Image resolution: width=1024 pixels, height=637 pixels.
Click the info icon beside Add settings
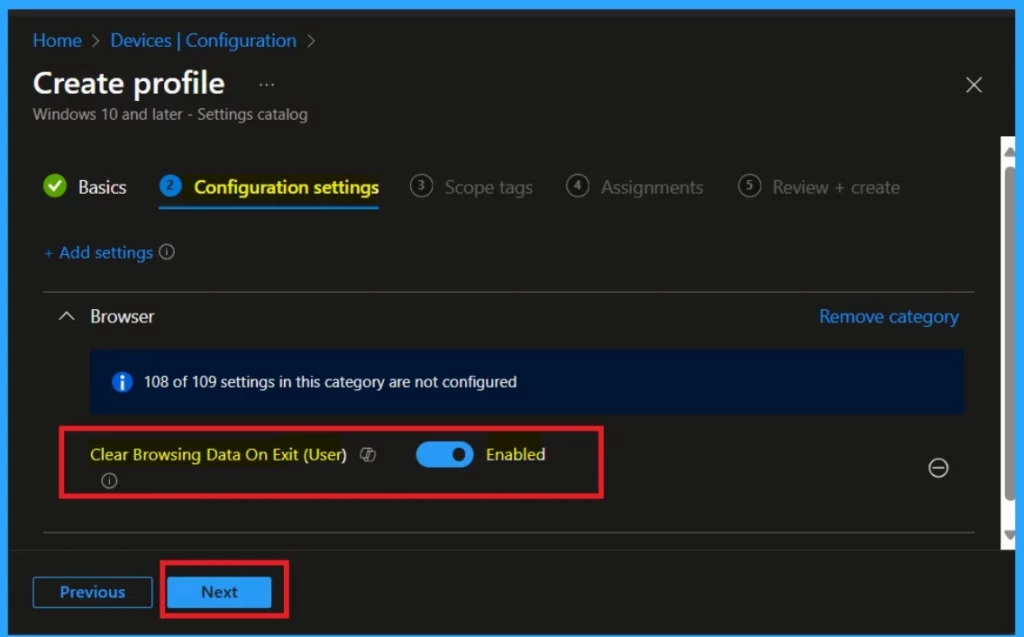pyautogui.click(x=167, y=252)
